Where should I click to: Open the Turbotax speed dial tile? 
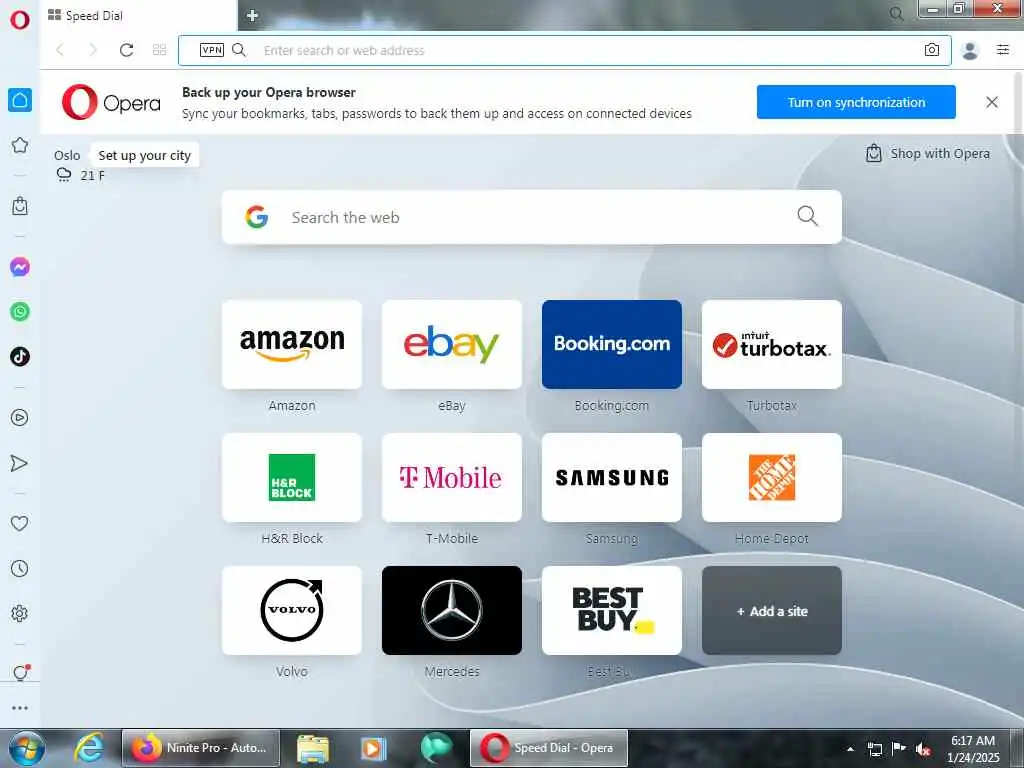772,344
